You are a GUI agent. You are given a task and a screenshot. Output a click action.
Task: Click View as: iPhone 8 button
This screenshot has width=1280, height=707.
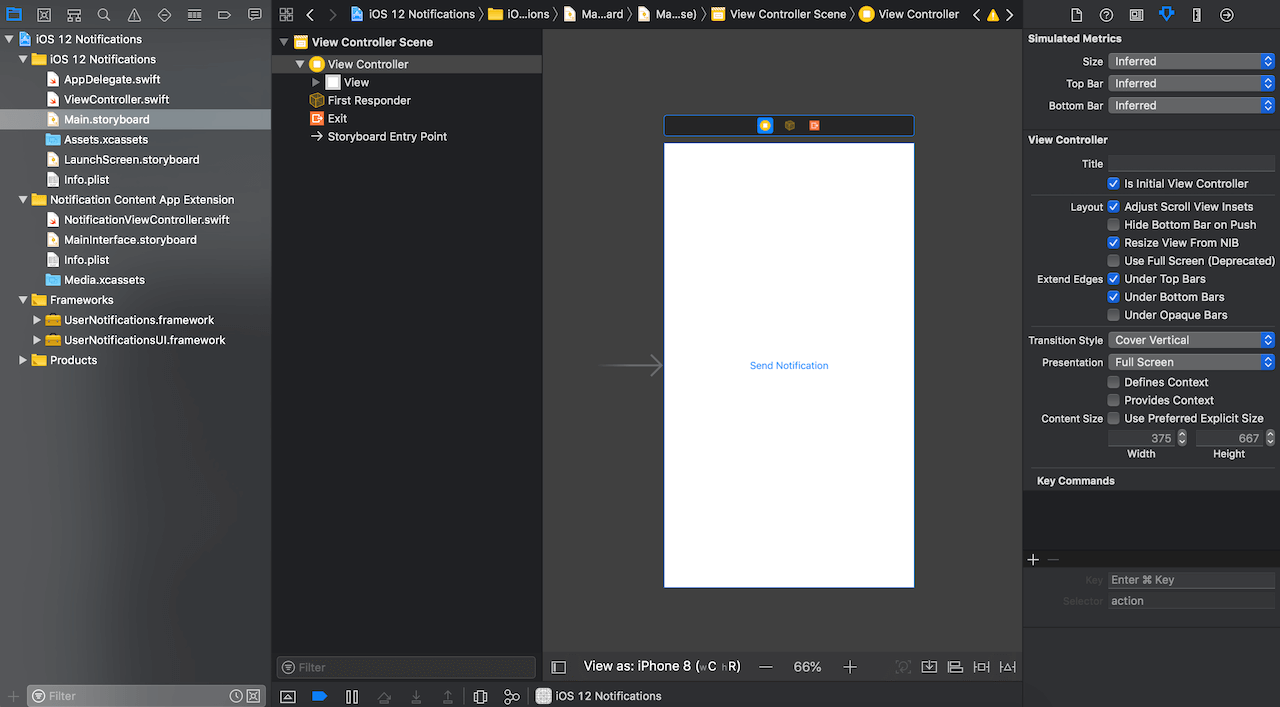coord(662,667)
